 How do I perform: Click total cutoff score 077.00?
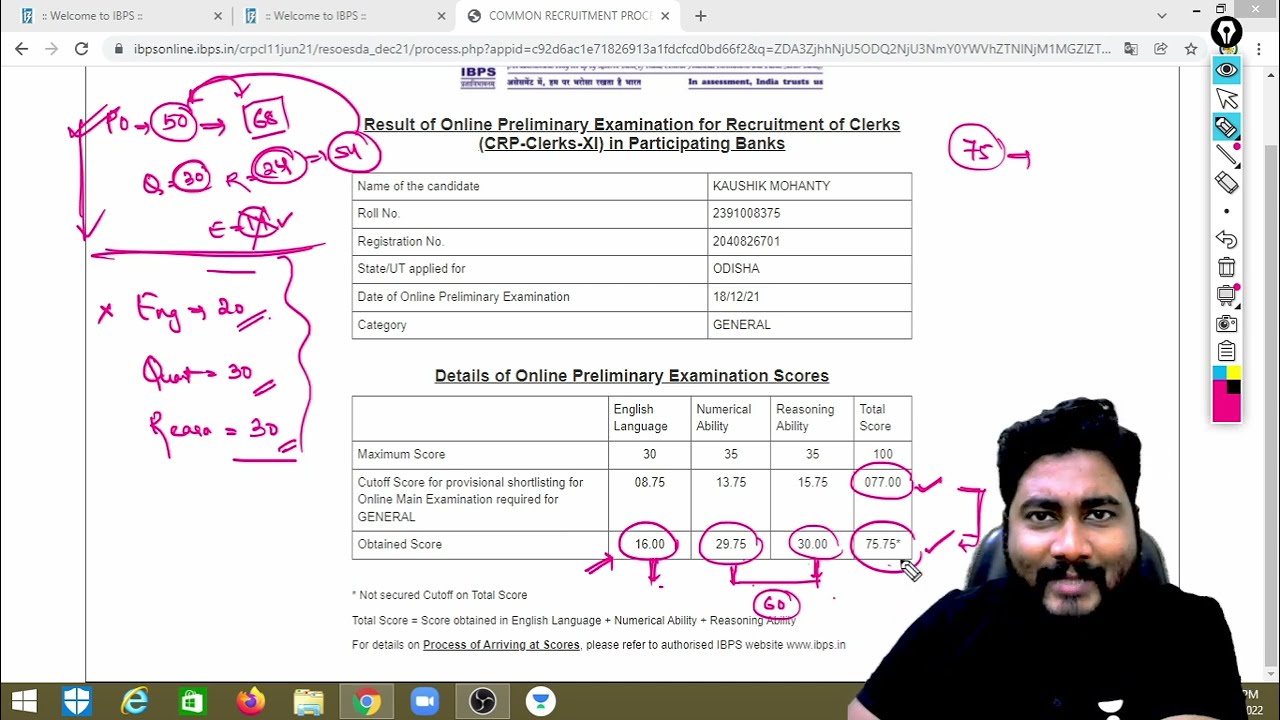tap(882, 482)
